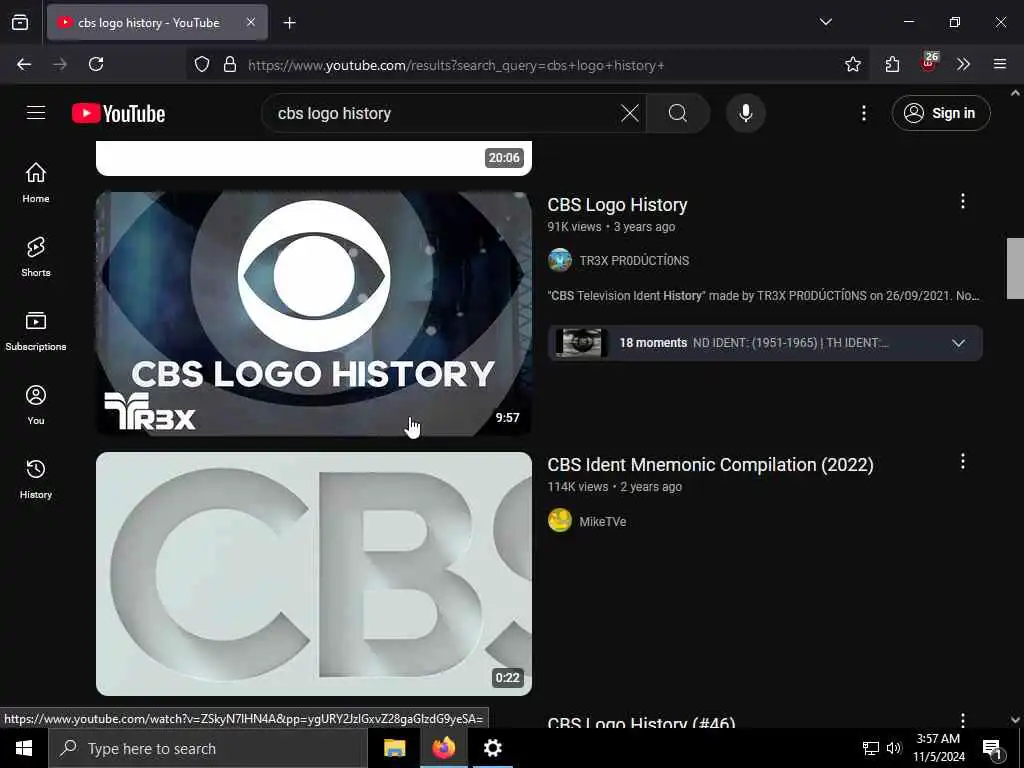The width and height of the screenshot is (1024, 768).
Task: Open the CBS Logo History title link
Action: pyautogui.click(x=617, y=205)
